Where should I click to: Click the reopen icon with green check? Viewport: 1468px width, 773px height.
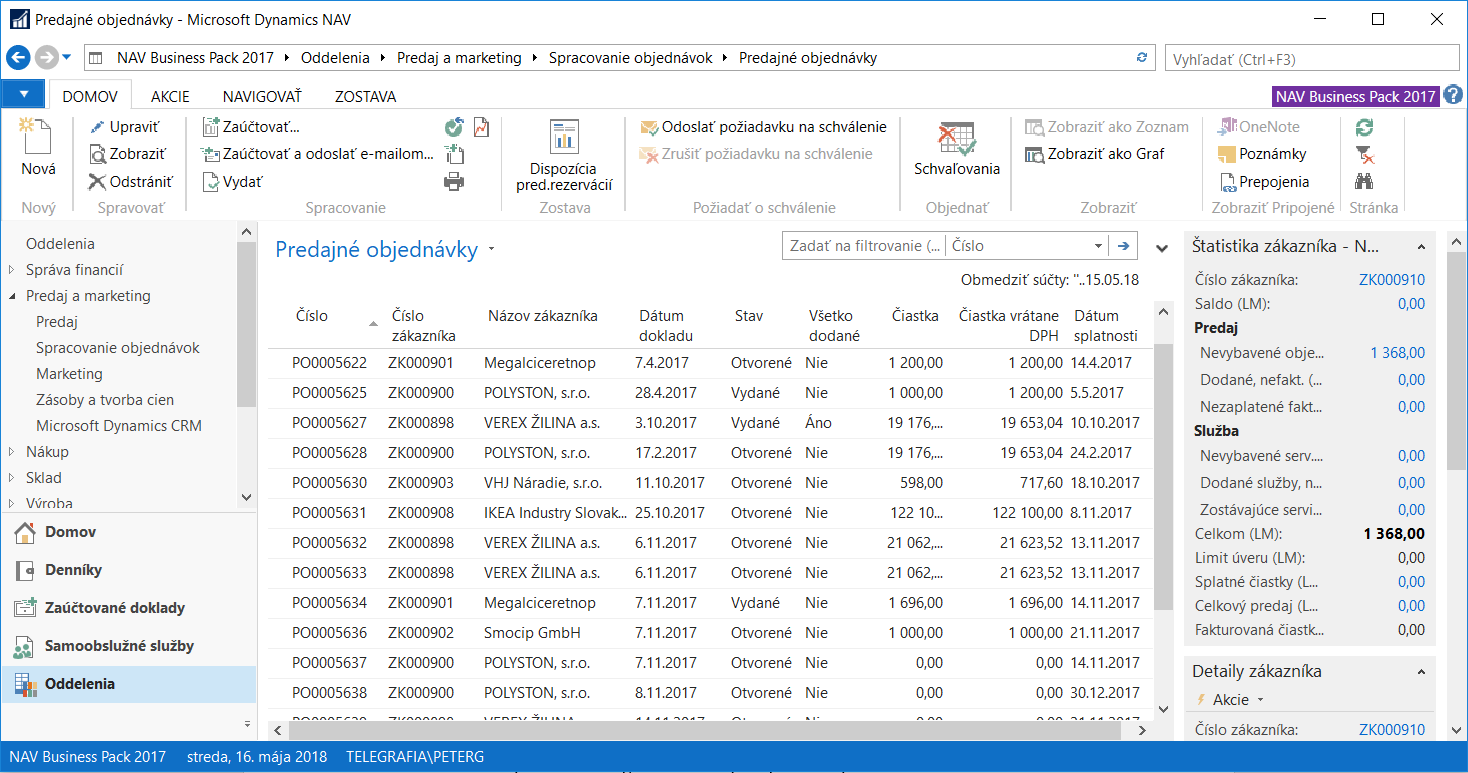click(x=454, y=127)
